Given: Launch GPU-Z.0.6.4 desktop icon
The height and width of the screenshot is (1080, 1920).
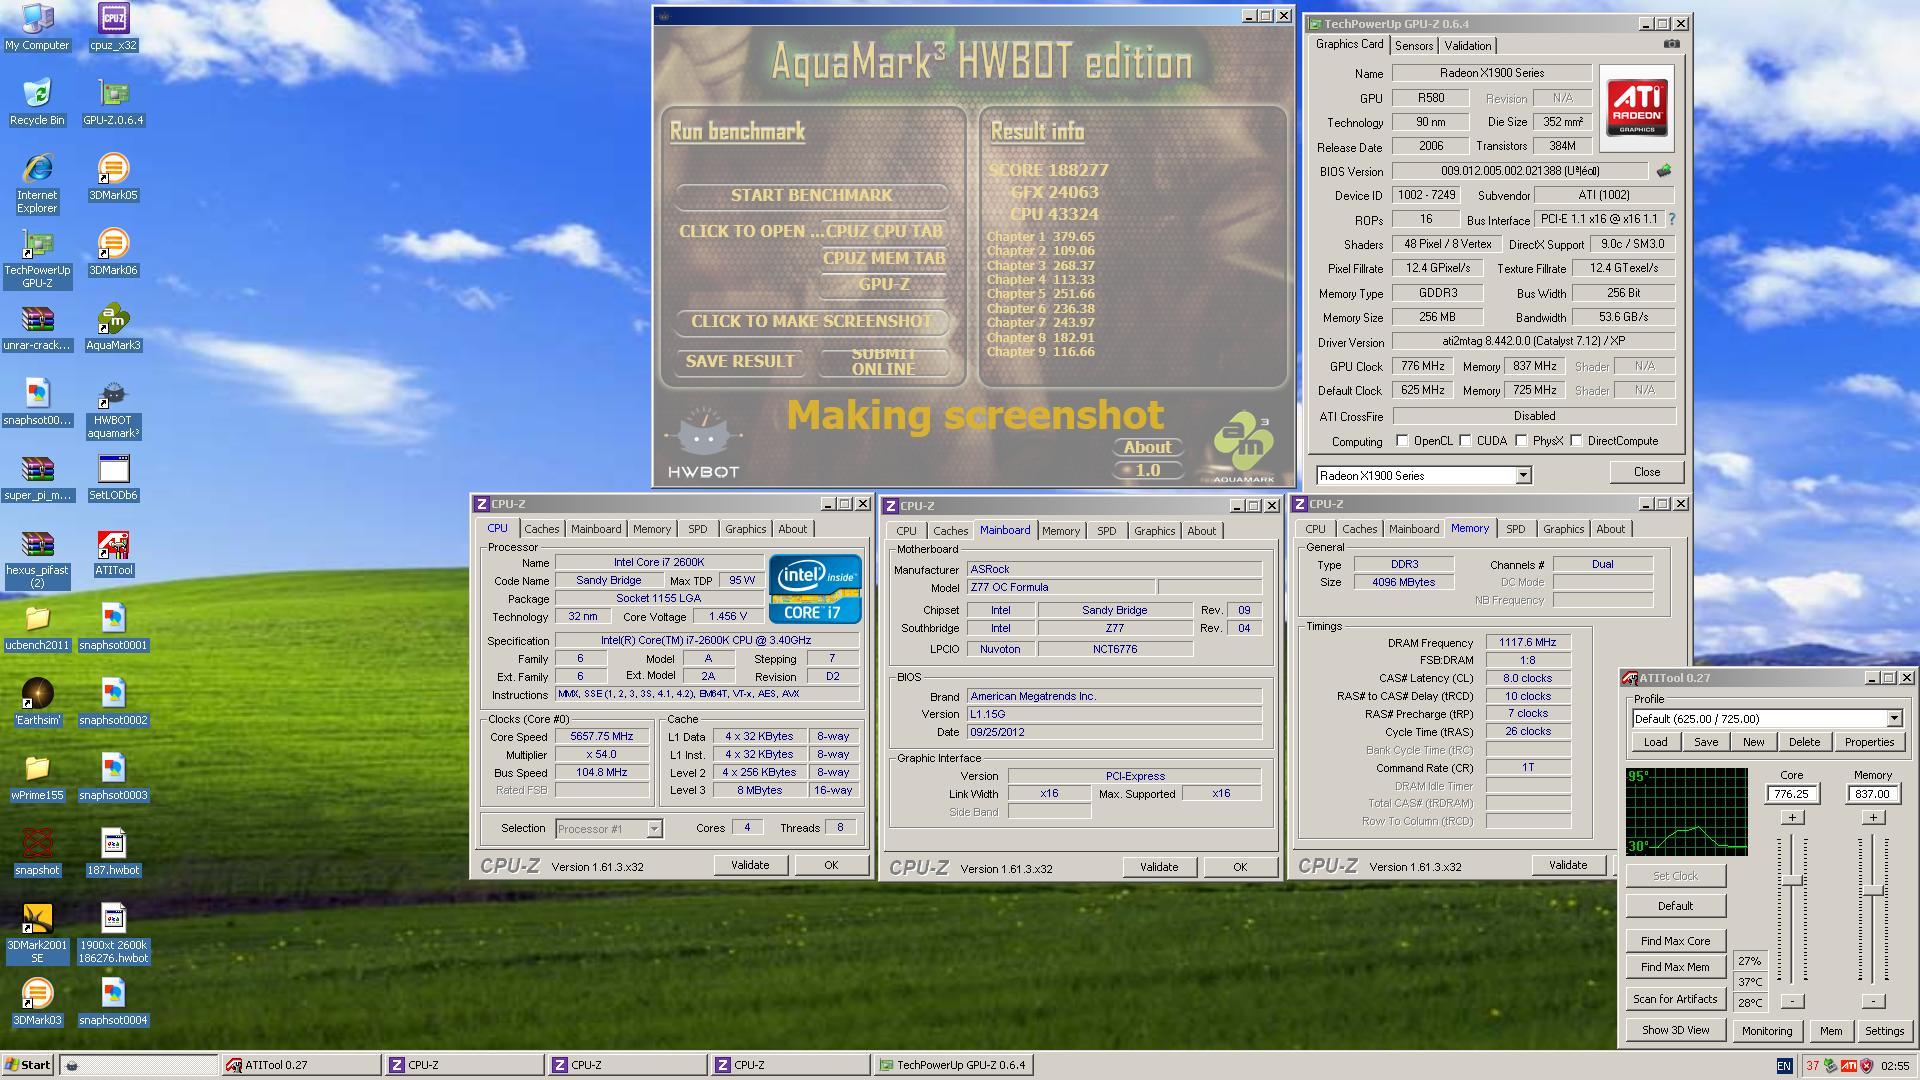Looking at the screenshot, I should tap(113, 102).
